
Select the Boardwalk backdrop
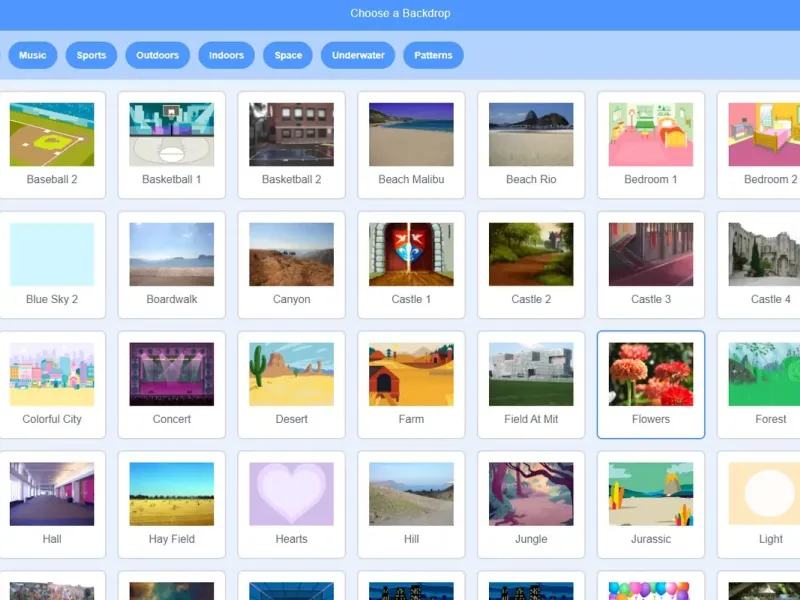coord(171,265)
